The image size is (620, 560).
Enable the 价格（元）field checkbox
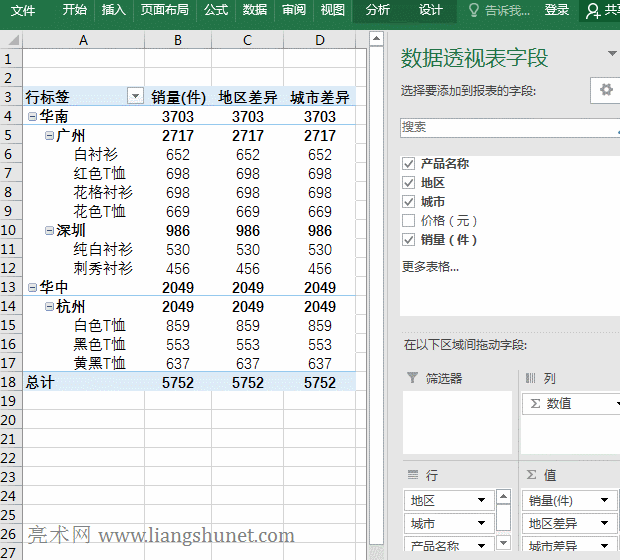(408, 221)
